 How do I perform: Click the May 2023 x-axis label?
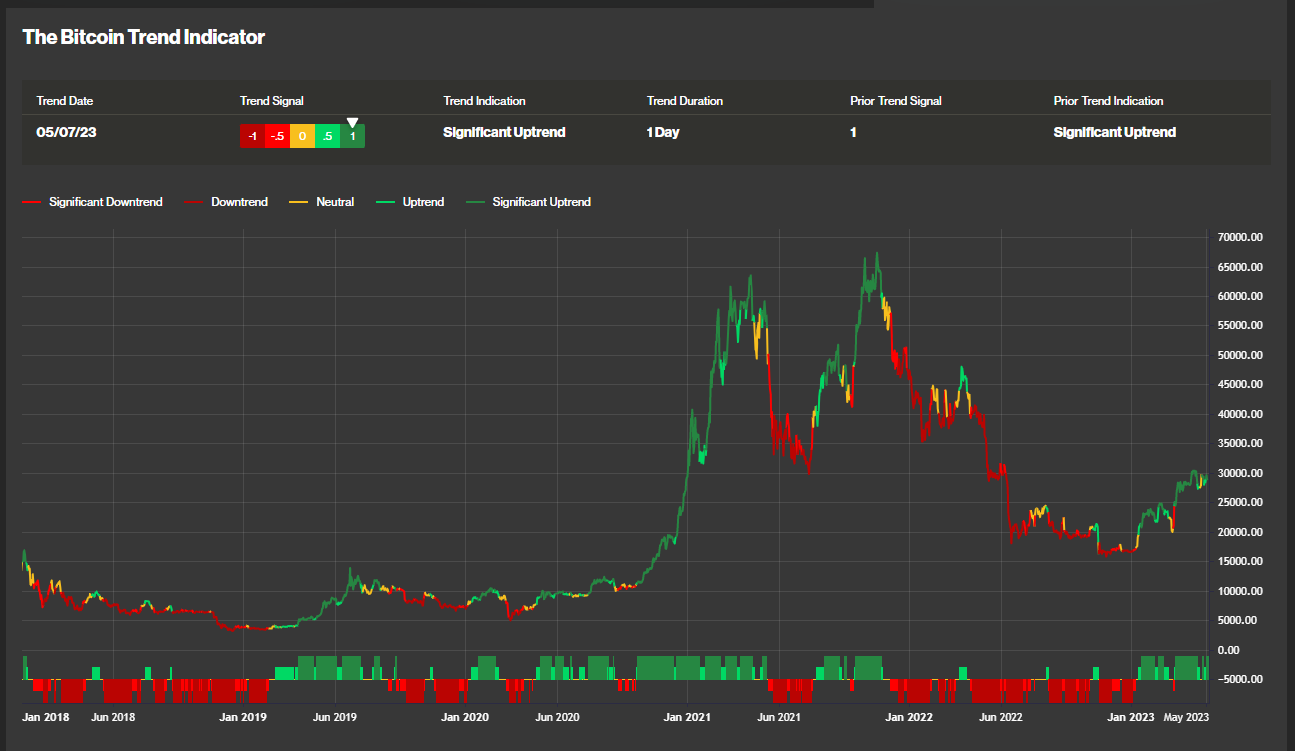coord(1186,717)
